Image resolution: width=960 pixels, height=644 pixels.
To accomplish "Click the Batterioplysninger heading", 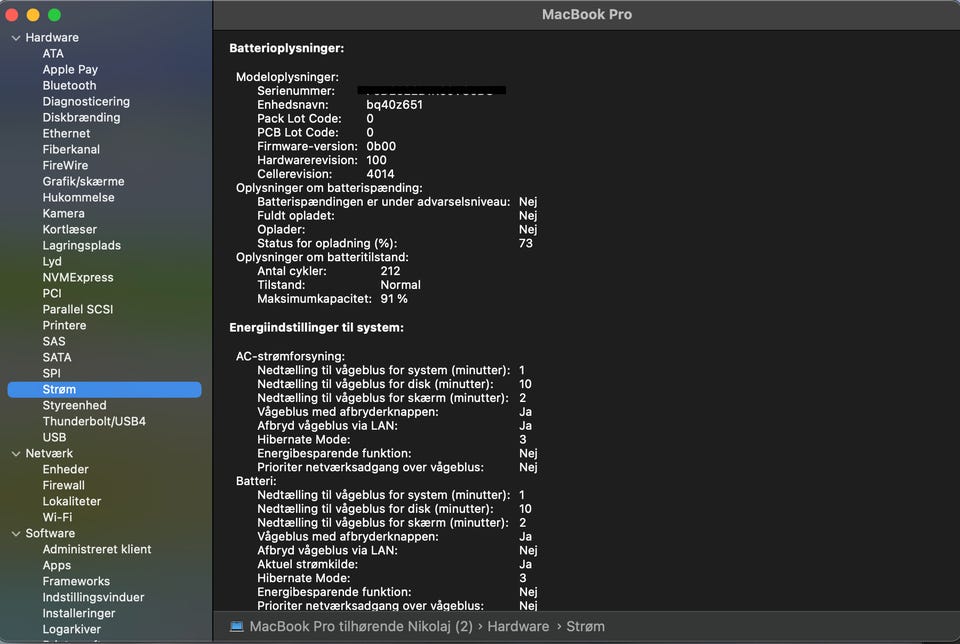I will click(x=287, y=48).
